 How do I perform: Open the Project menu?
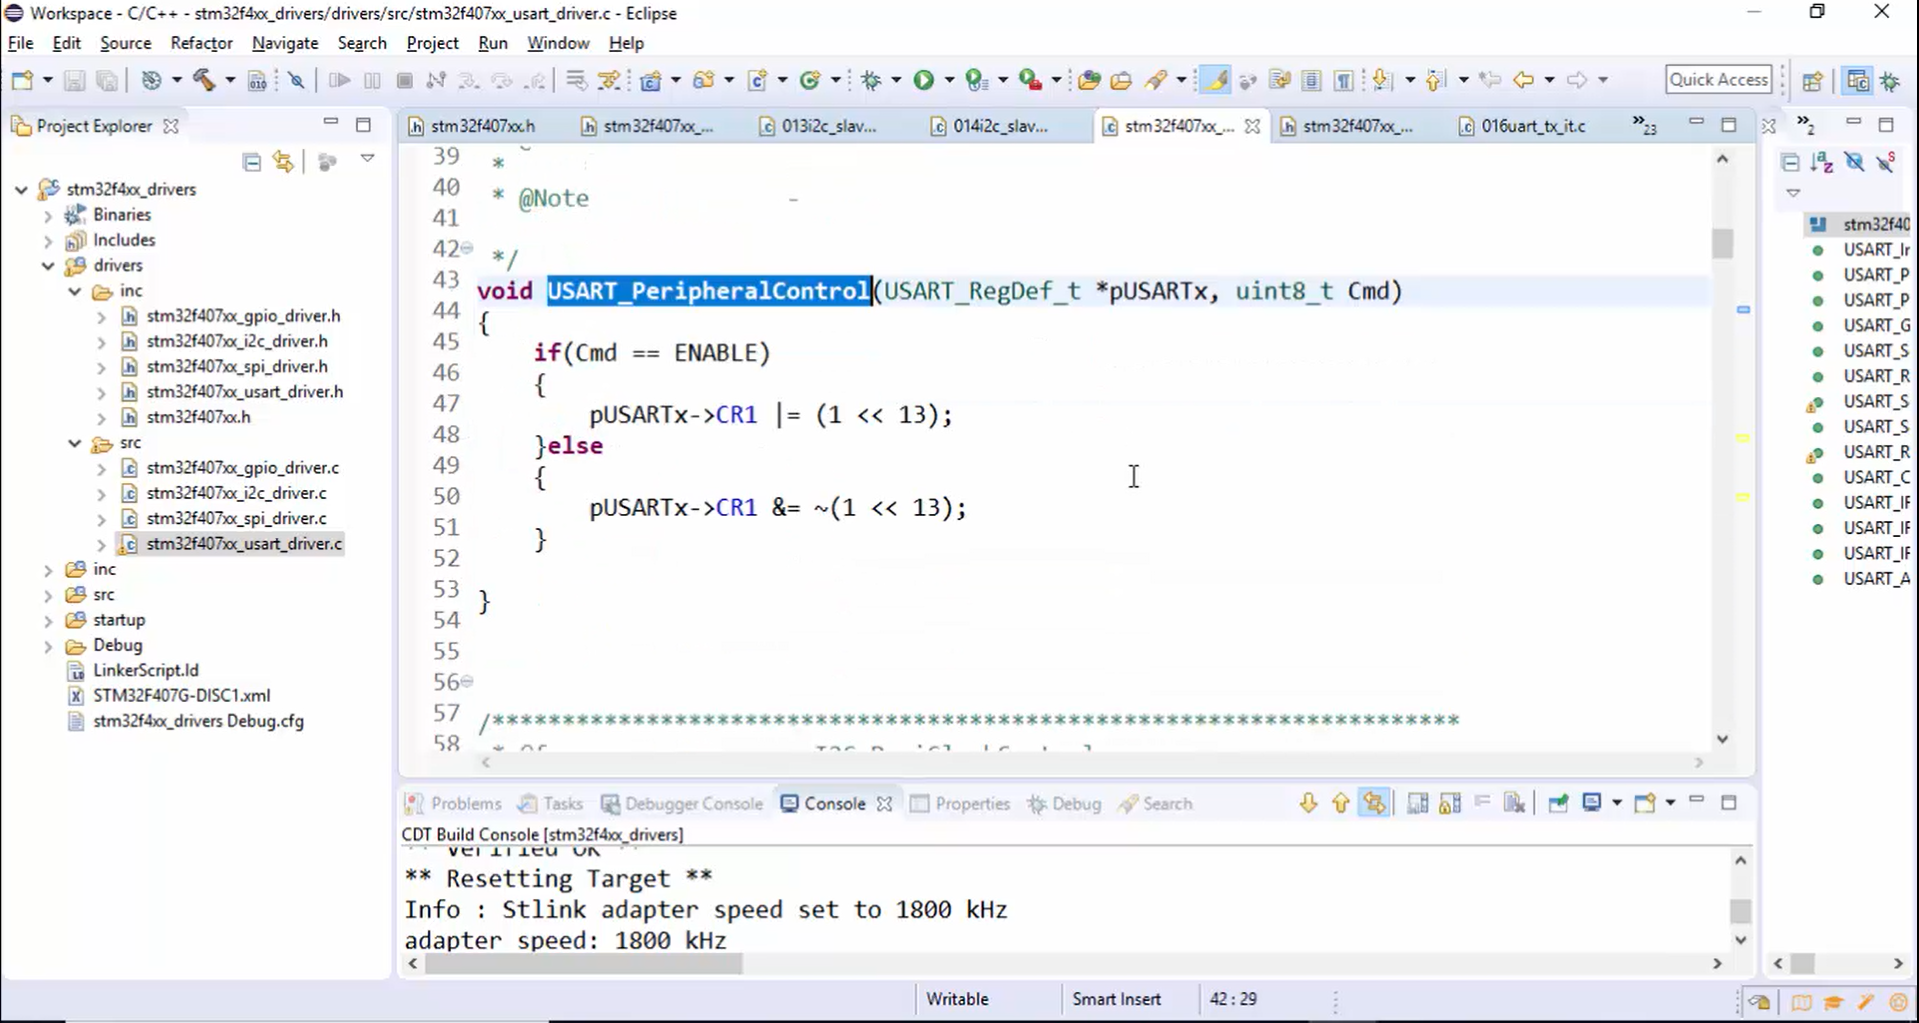point(432,43)
